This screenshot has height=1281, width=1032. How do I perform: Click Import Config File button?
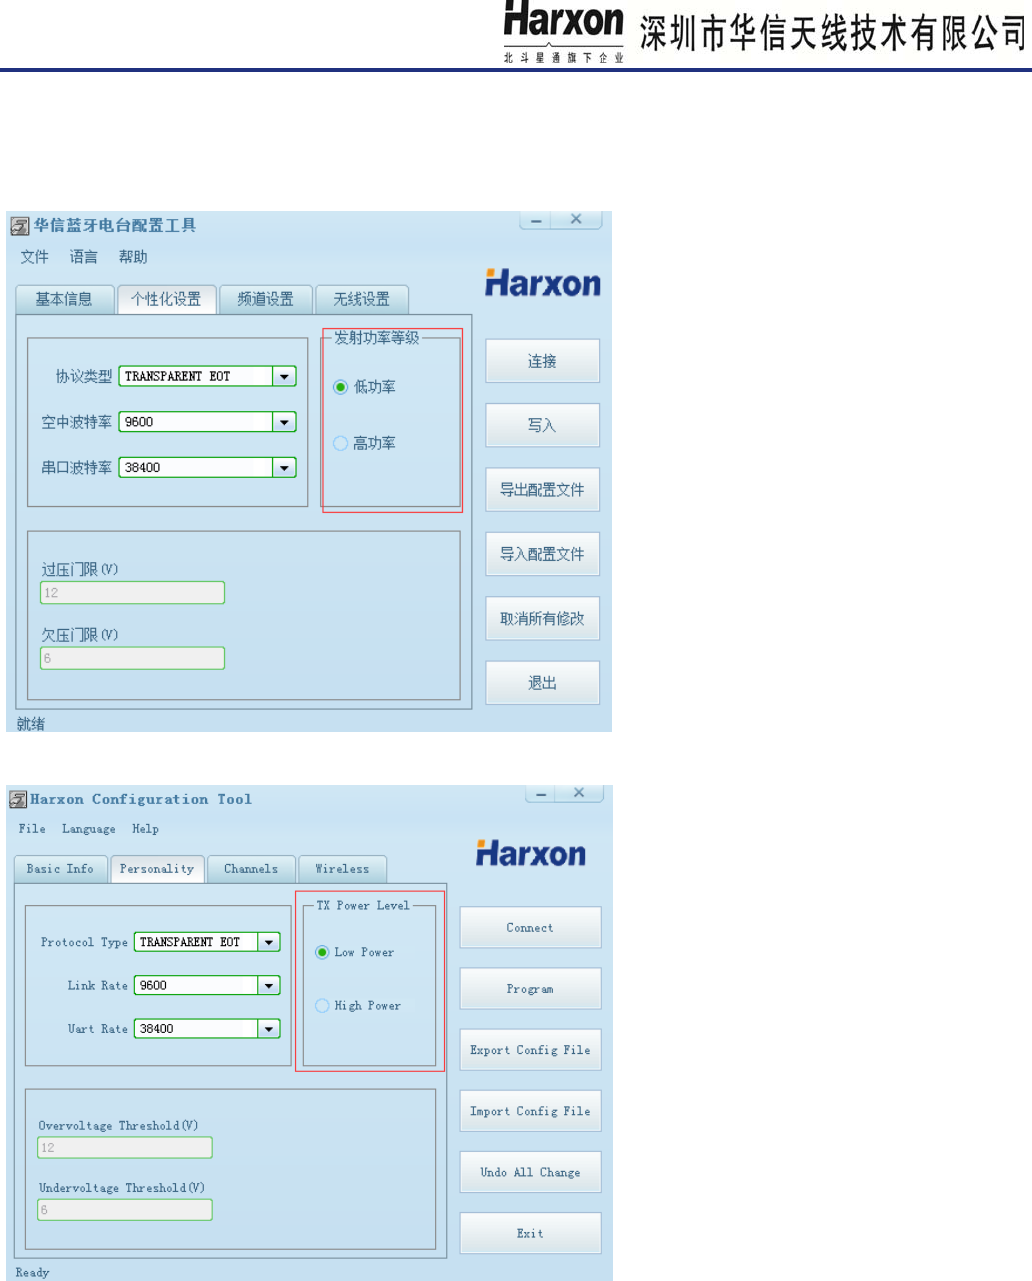(530, 1111)
